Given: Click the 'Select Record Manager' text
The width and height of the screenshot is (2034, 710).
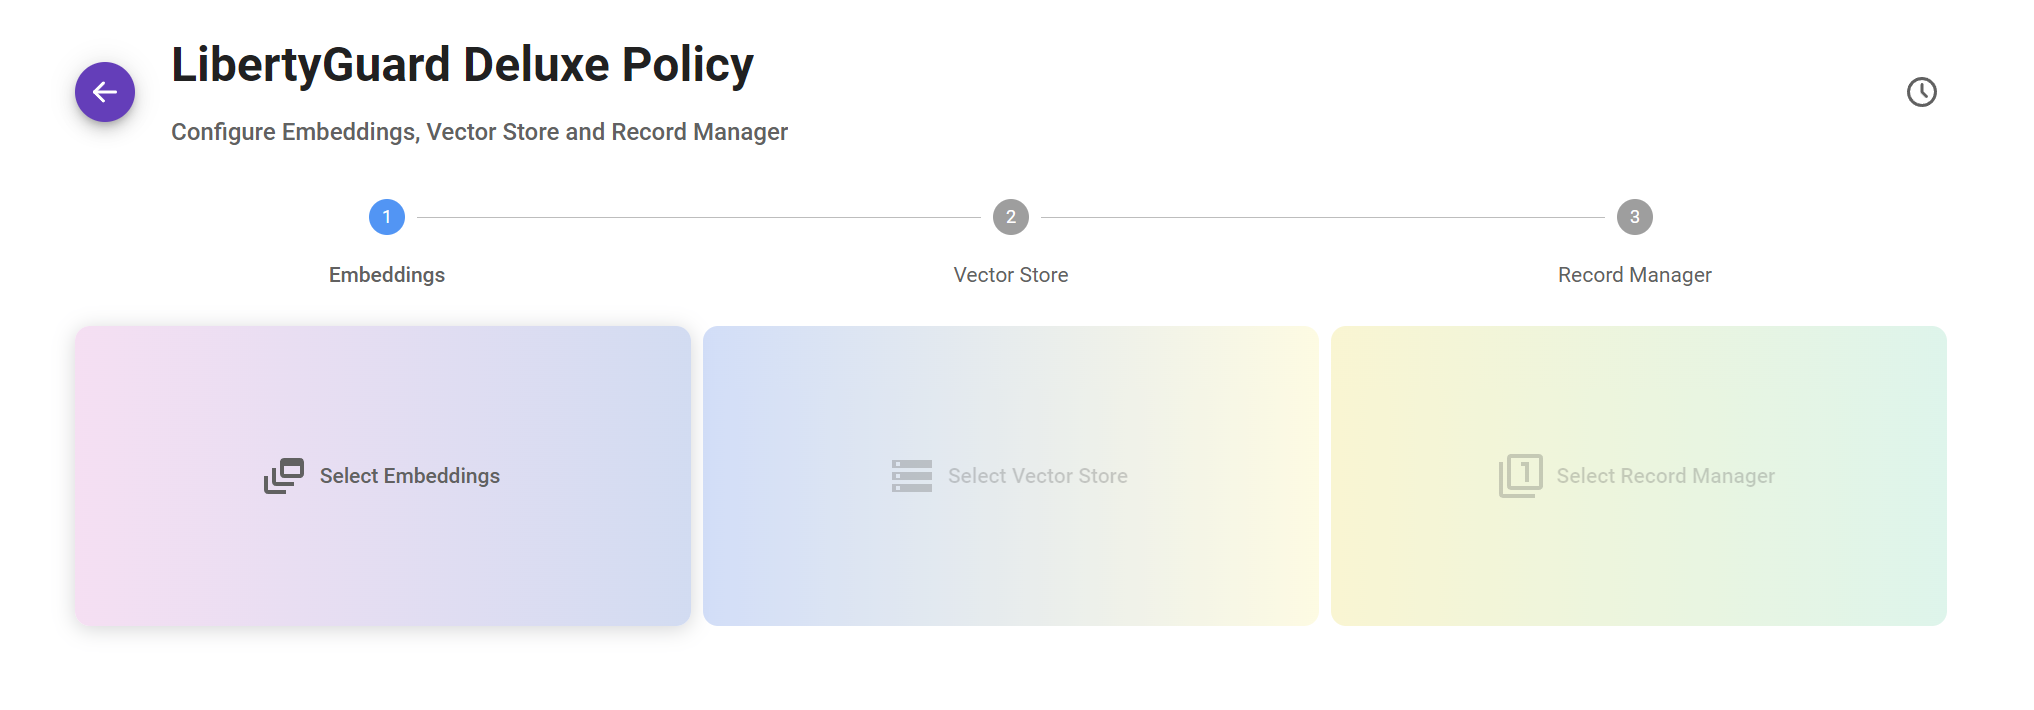Looking at the screenshot, I should coord(1665,476).
